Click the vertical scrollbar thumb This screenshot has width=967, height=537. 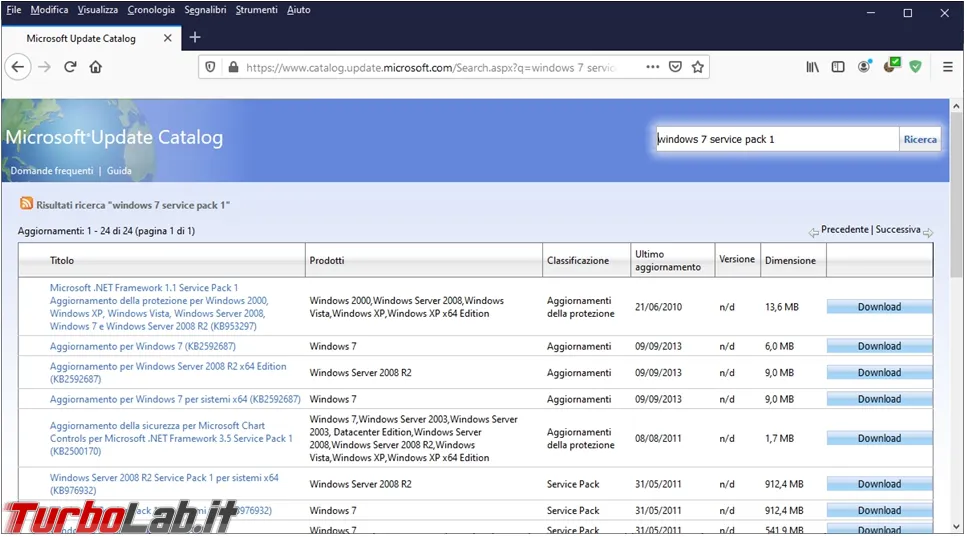point(956,196)
